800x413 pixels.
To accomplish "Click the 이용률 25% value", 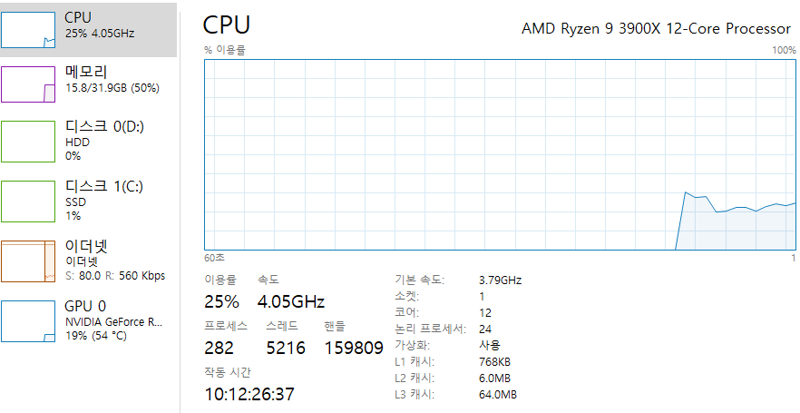I will [222, 302].
